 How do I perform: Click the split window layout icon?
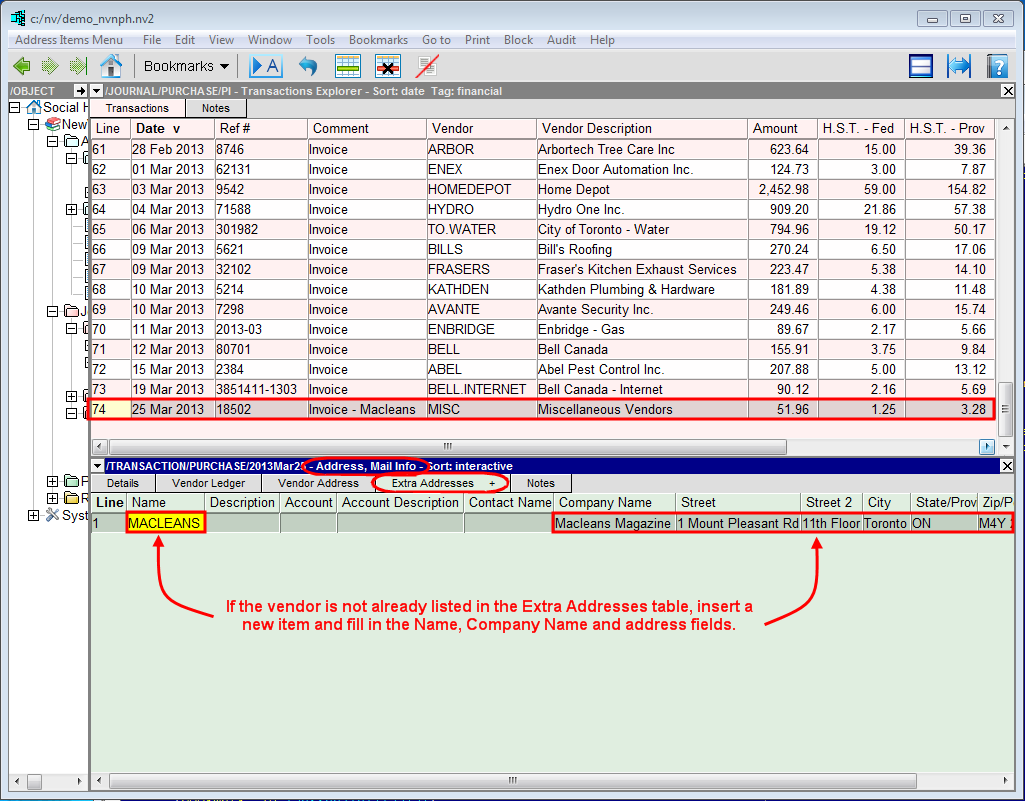921,66
